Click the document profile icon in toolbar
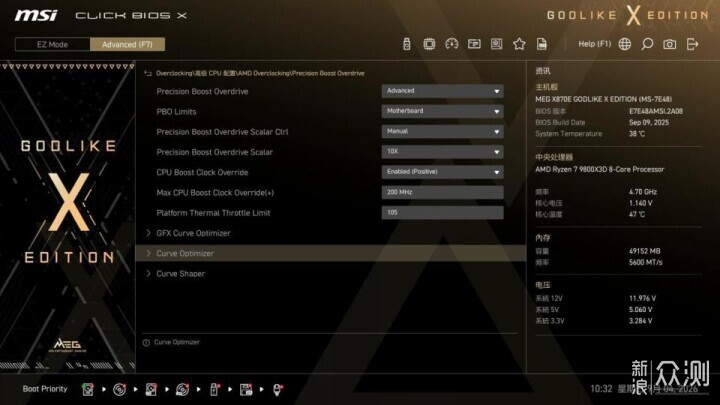The image size is (720, 405). tap(542, 44)
